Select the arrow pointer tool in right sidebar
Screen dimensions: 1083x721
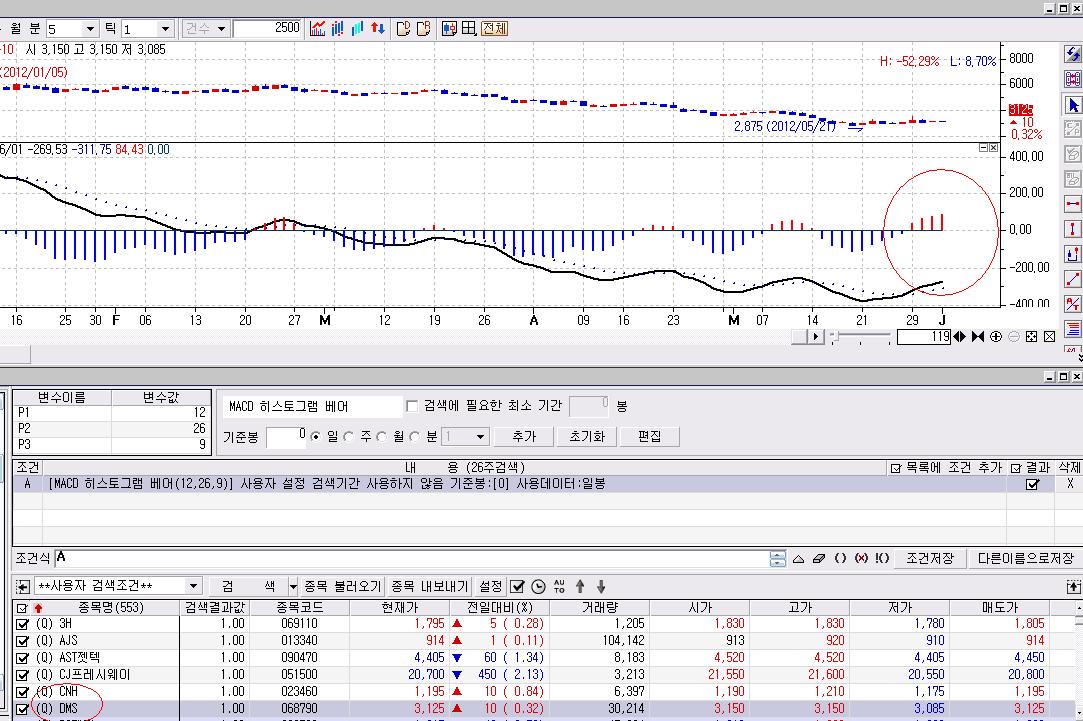(1073, 105)
